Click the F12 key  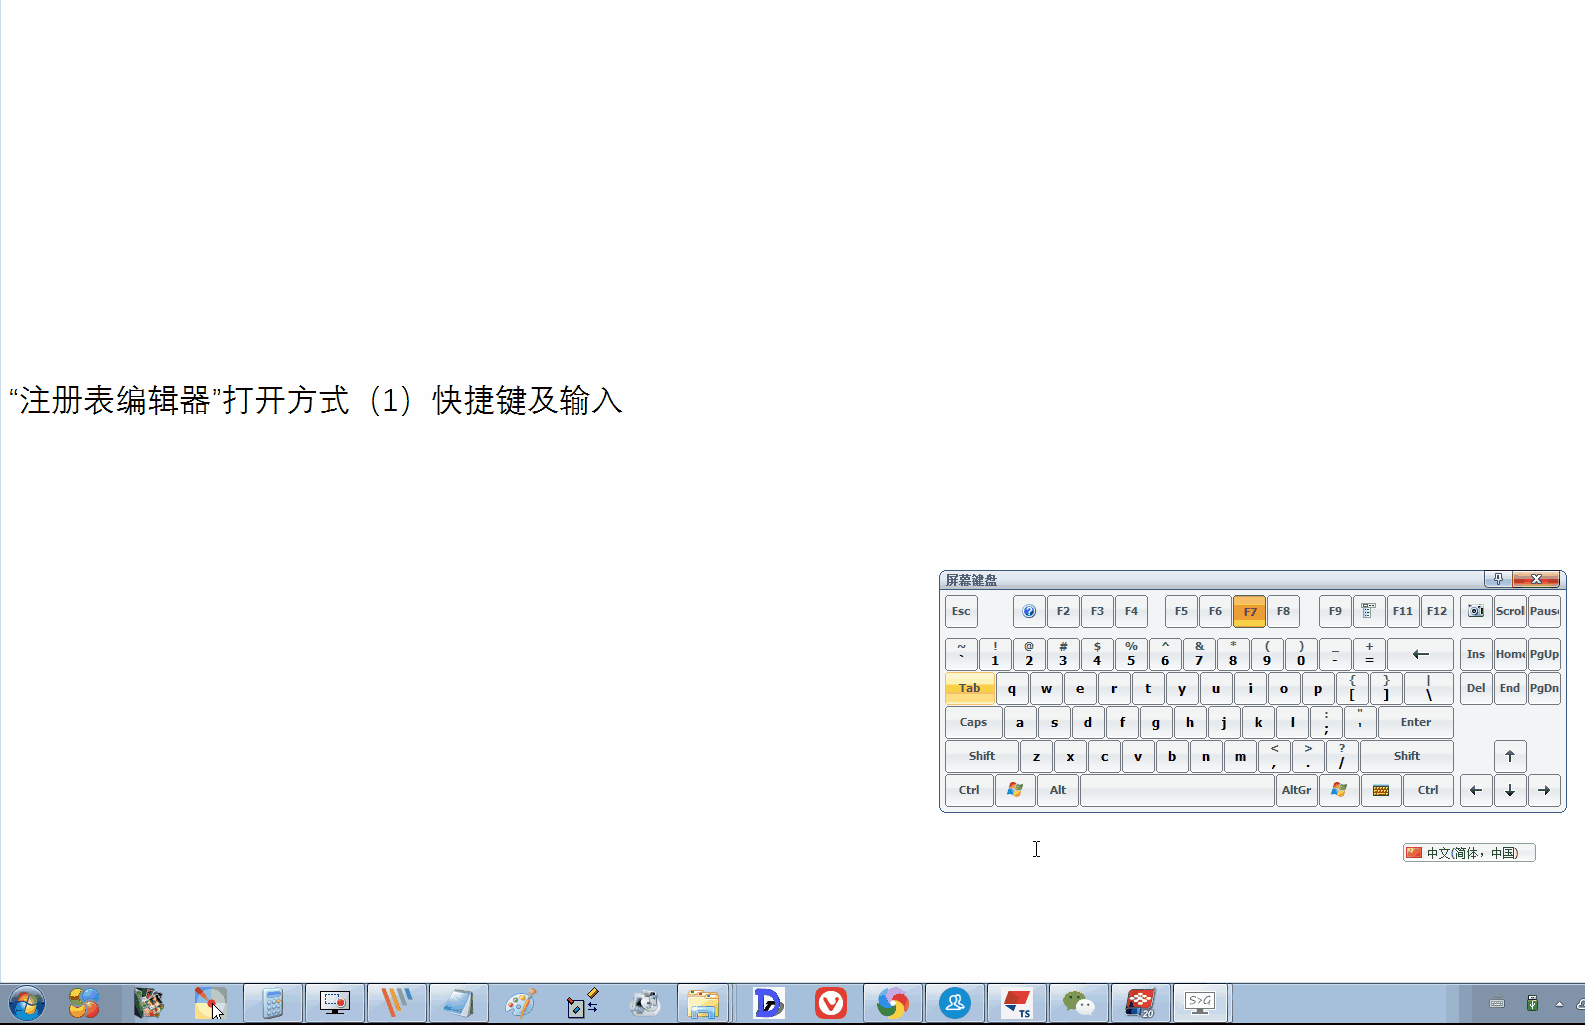1437,611
